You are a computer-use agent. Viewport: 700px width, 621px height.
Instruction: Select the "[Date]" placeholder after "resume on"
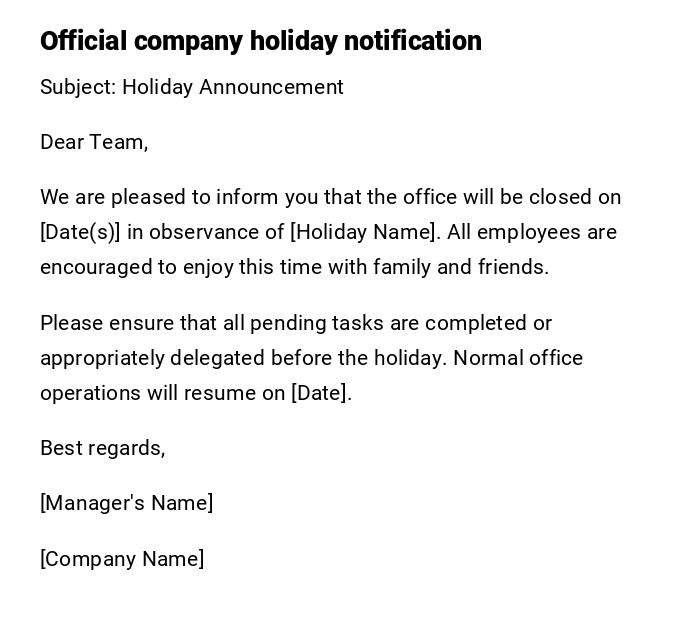pyautogui.click(x=321, y=393)
